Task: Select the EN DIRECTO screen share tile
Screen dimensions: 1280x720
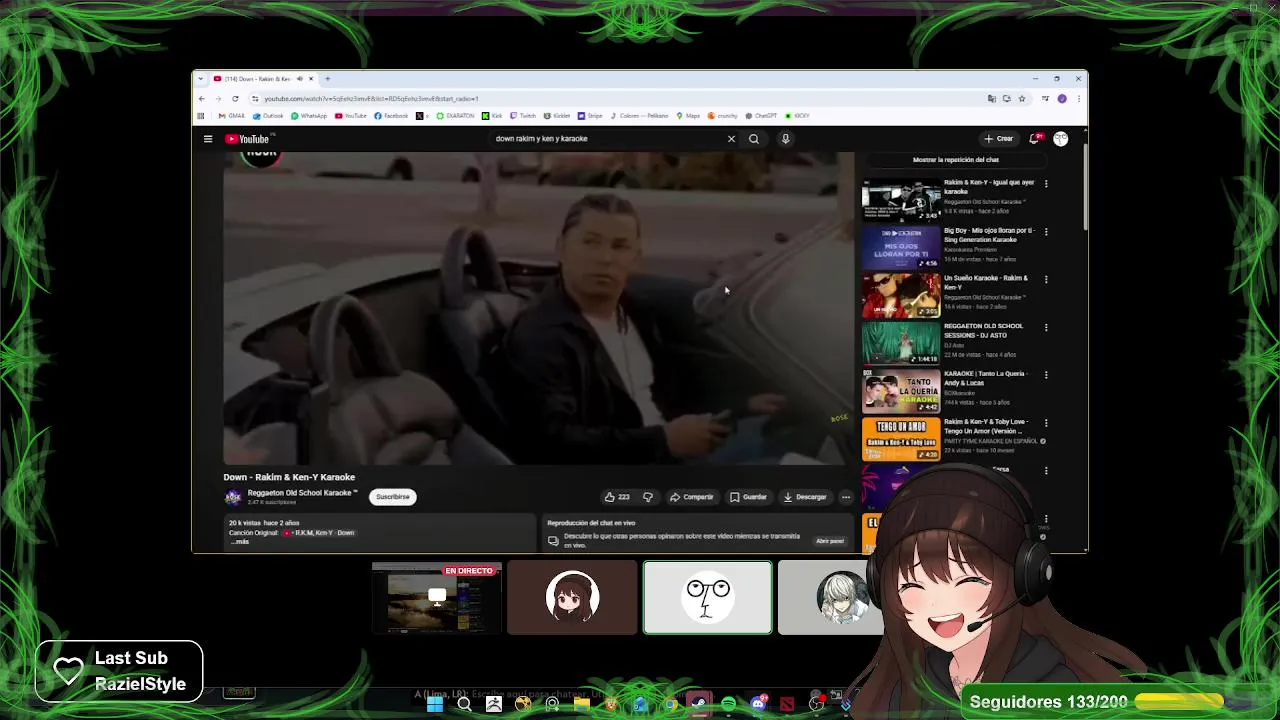Action: [436, 598]
